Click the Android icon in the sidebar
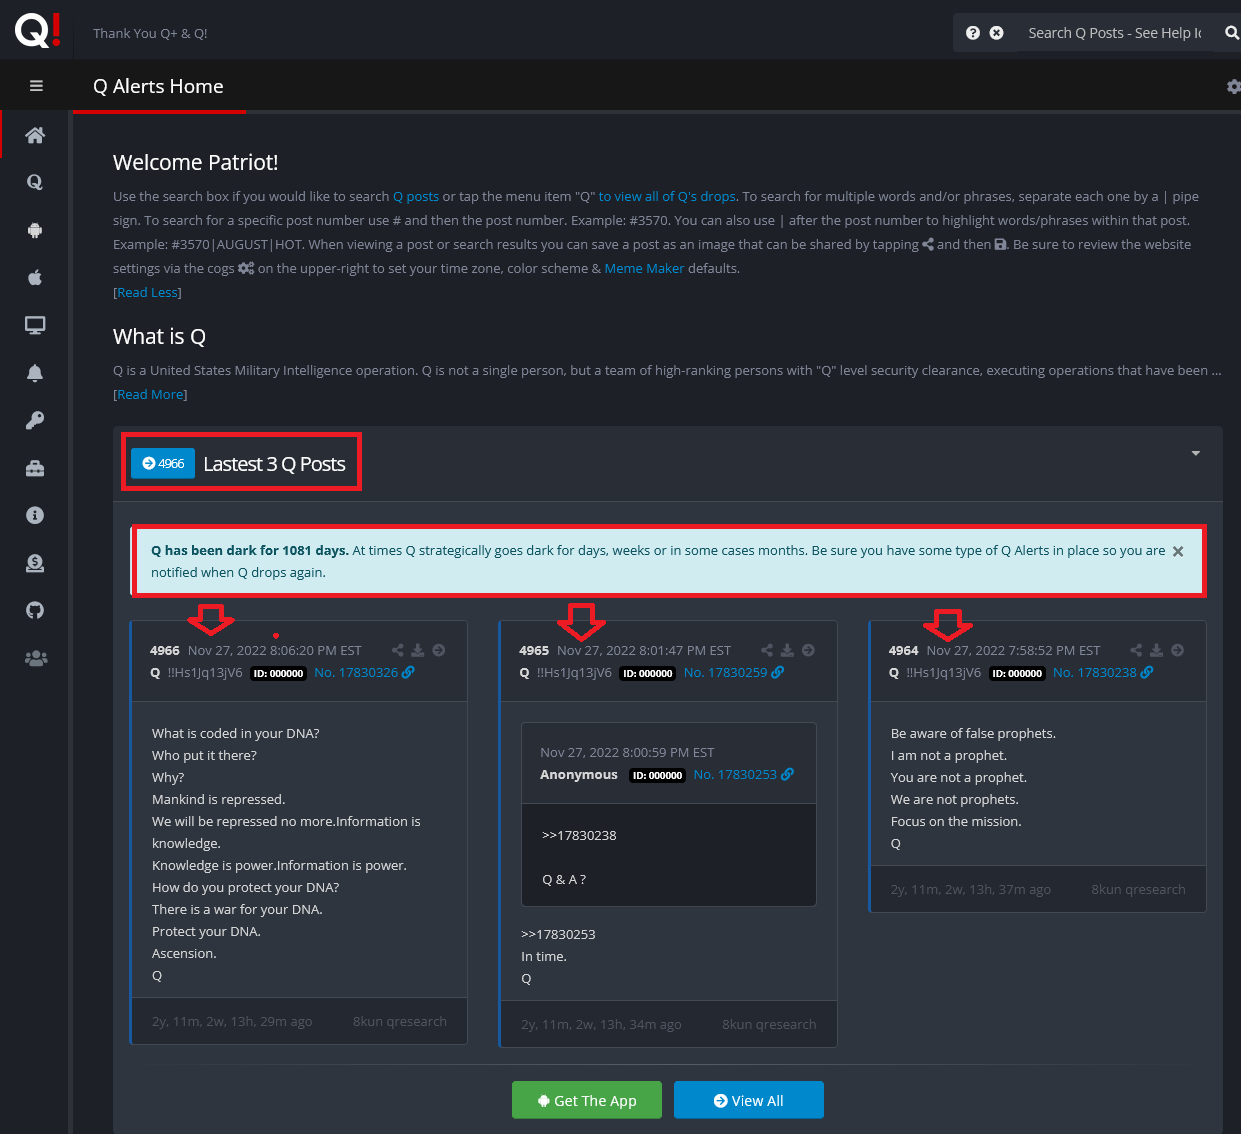The width and height of the screenshot is (1241, 1134). (35, 230)
